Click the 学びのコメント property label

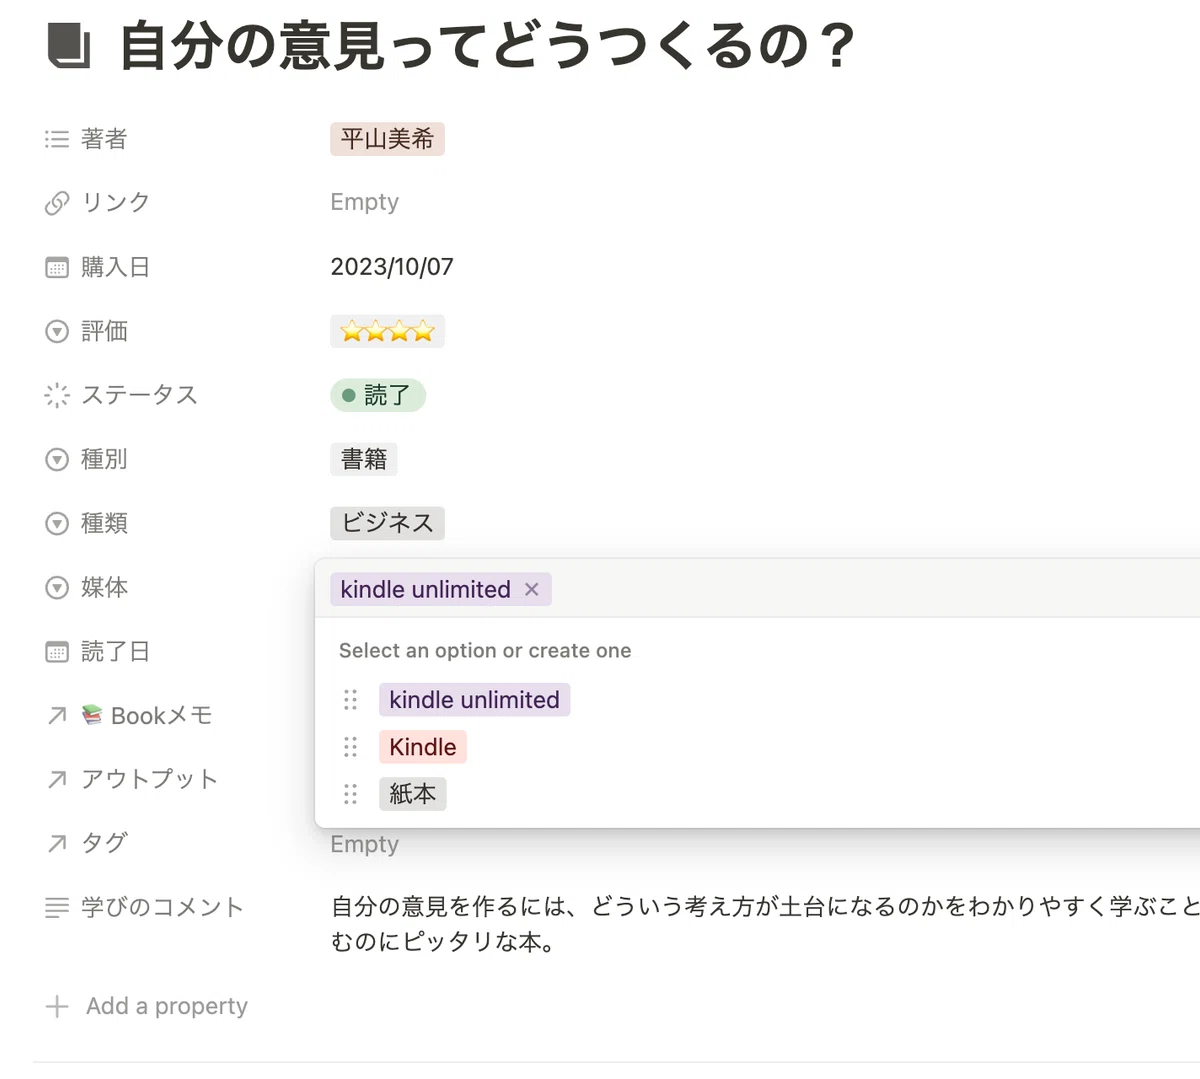coord(162,907)
